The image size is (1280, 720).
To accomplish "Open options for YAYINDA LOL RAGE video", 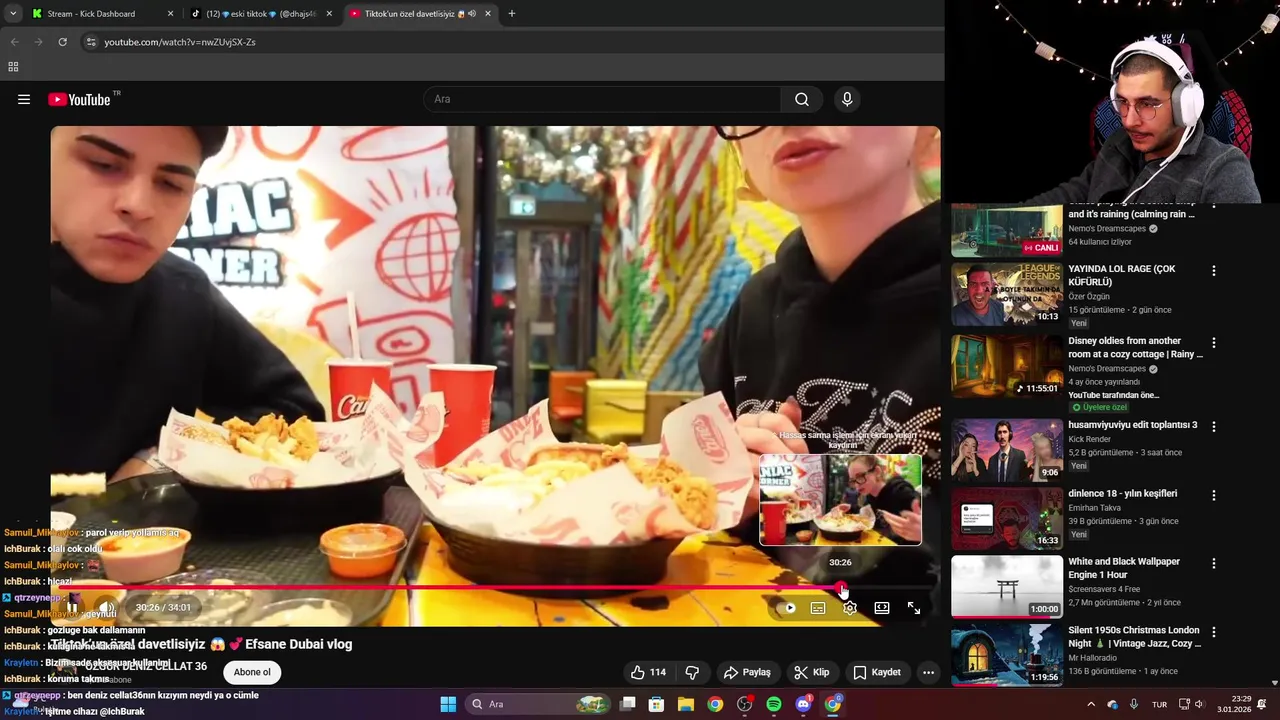I will click(1214, 271).
